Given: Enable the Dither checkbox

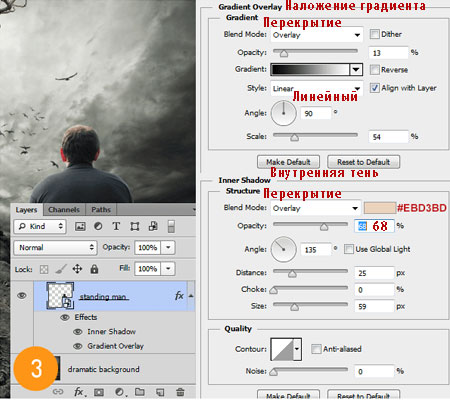Looking at the screenshot, I should pos(375,34).
